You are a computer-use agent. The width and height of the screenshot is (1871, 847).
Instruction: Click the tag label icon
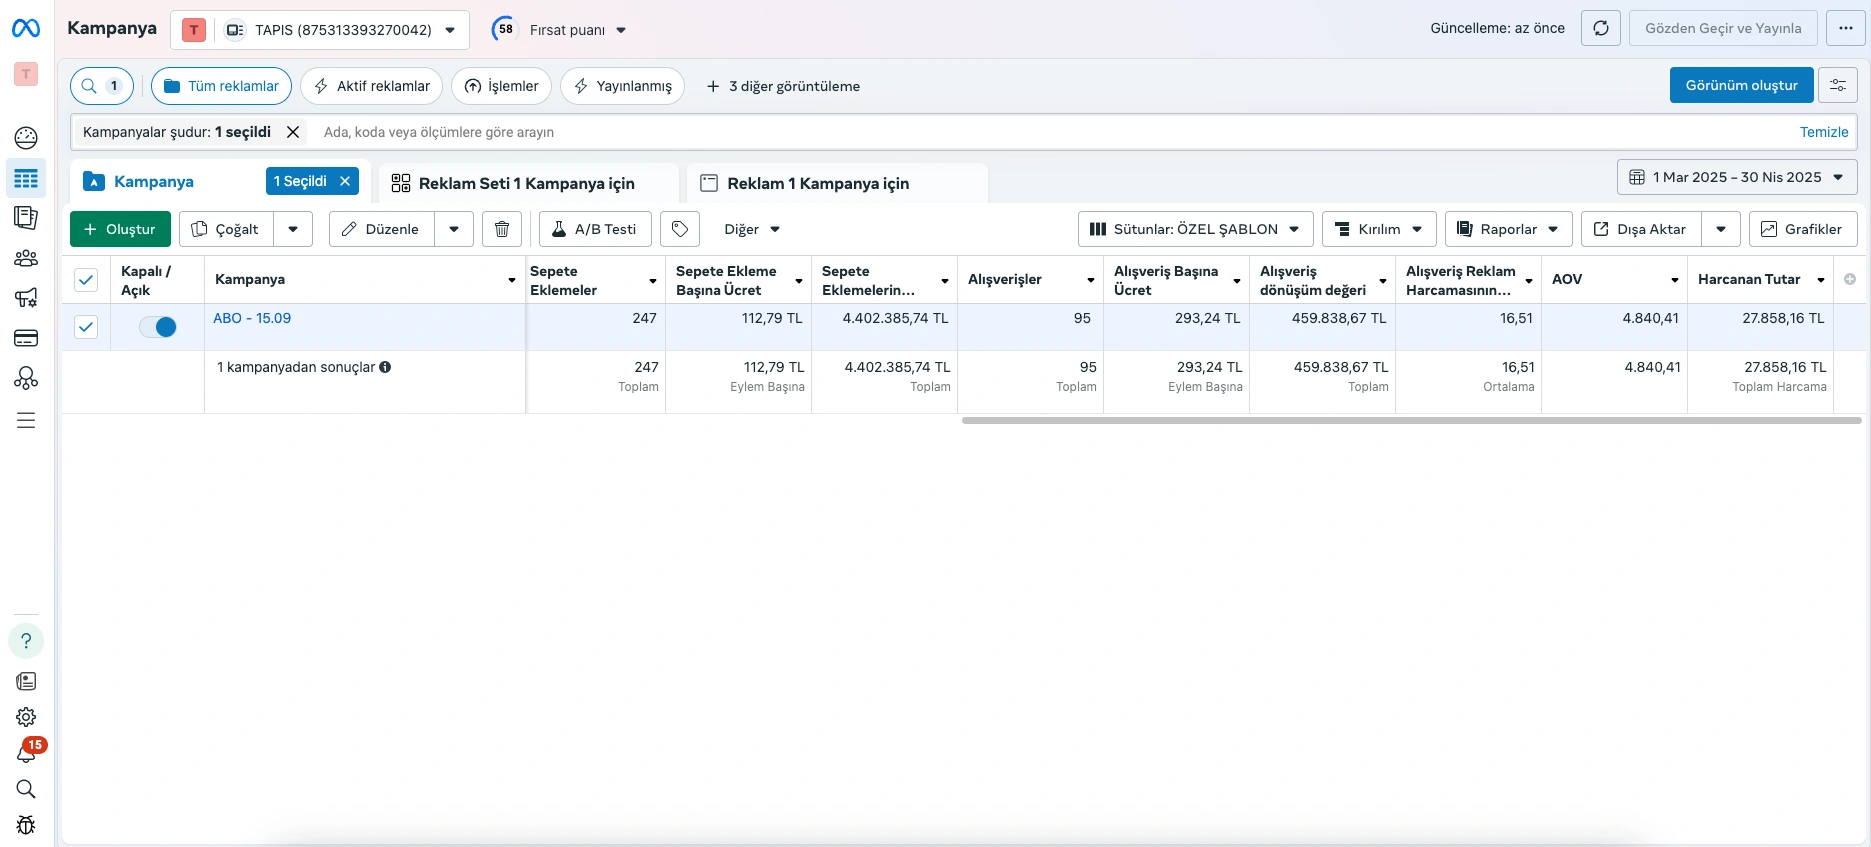point(680,229)
